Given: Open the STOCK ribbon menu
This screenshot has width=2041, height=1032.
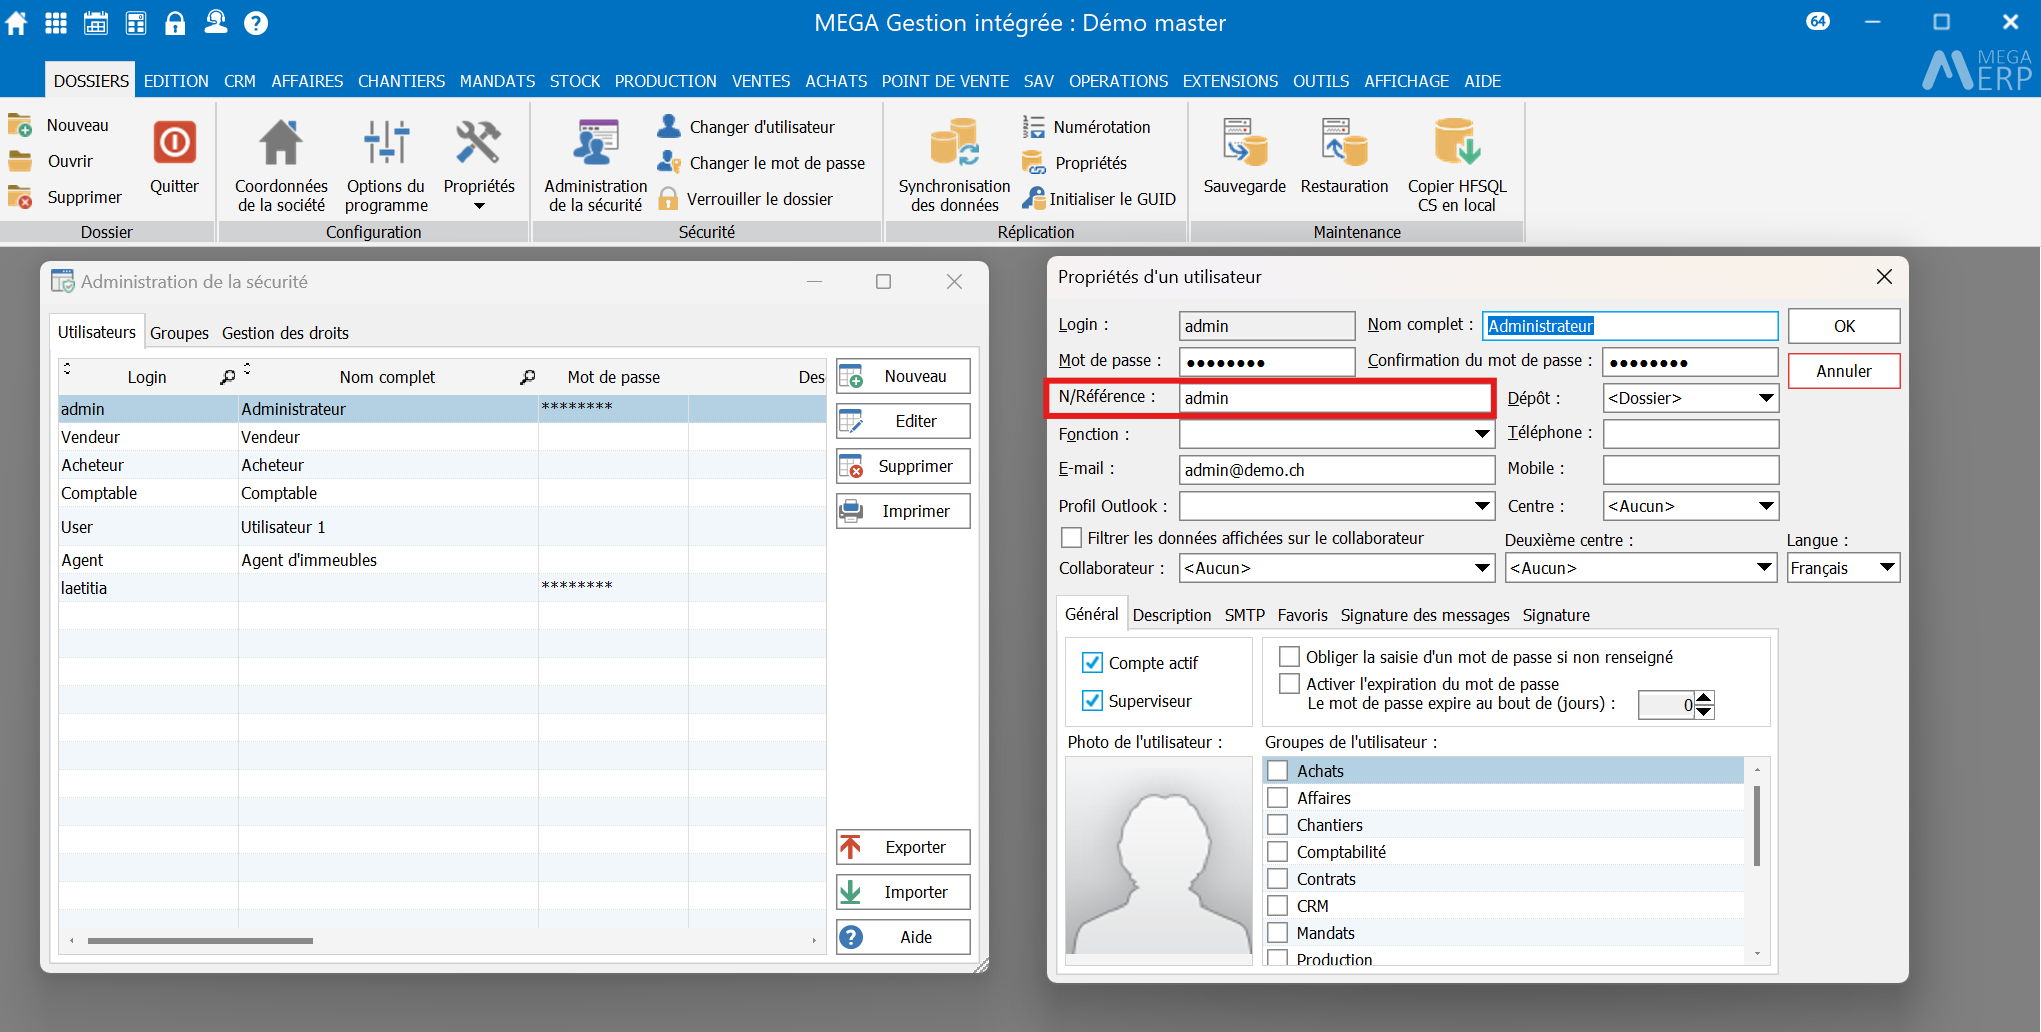Looking at the screenshot, I should tap(574, 81).
